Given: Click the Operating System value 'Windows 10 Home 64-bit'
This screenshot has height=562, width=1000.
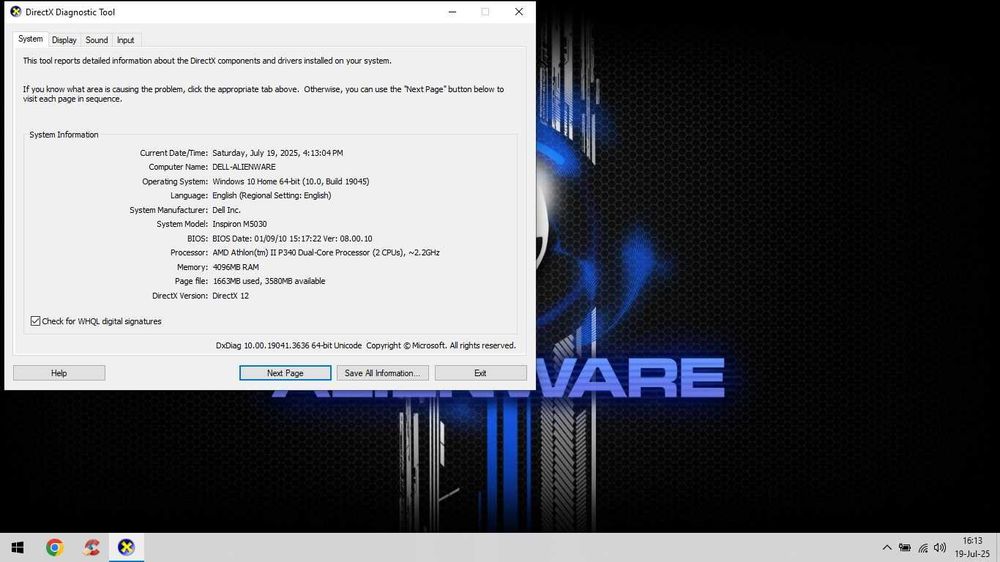Looking at the screenshot, I should tap(256, 181).
